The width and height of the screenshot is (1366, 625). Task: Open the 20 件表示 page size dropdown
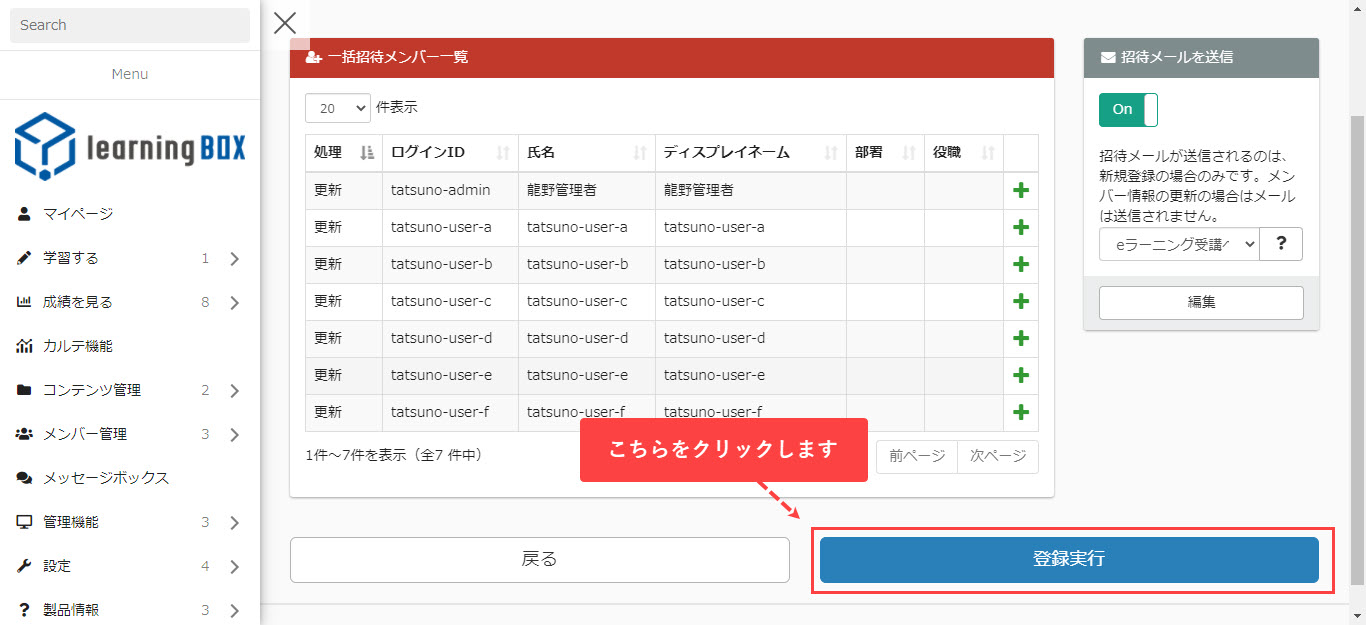(x=337, y=108)
